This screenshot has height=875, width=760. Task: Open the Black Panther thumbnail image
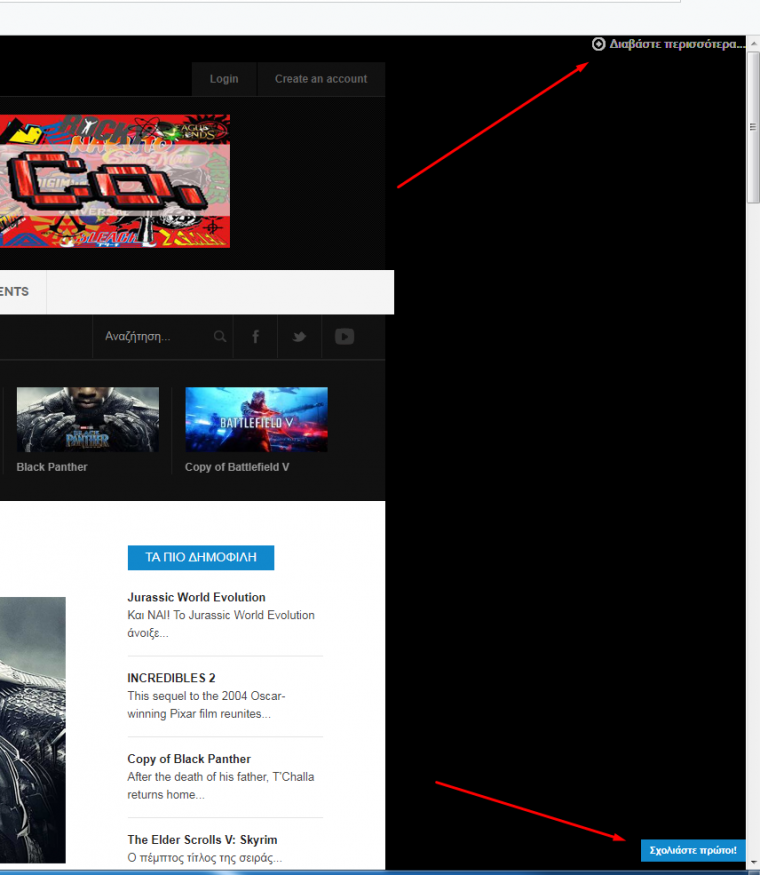click(x=87, y=419)
